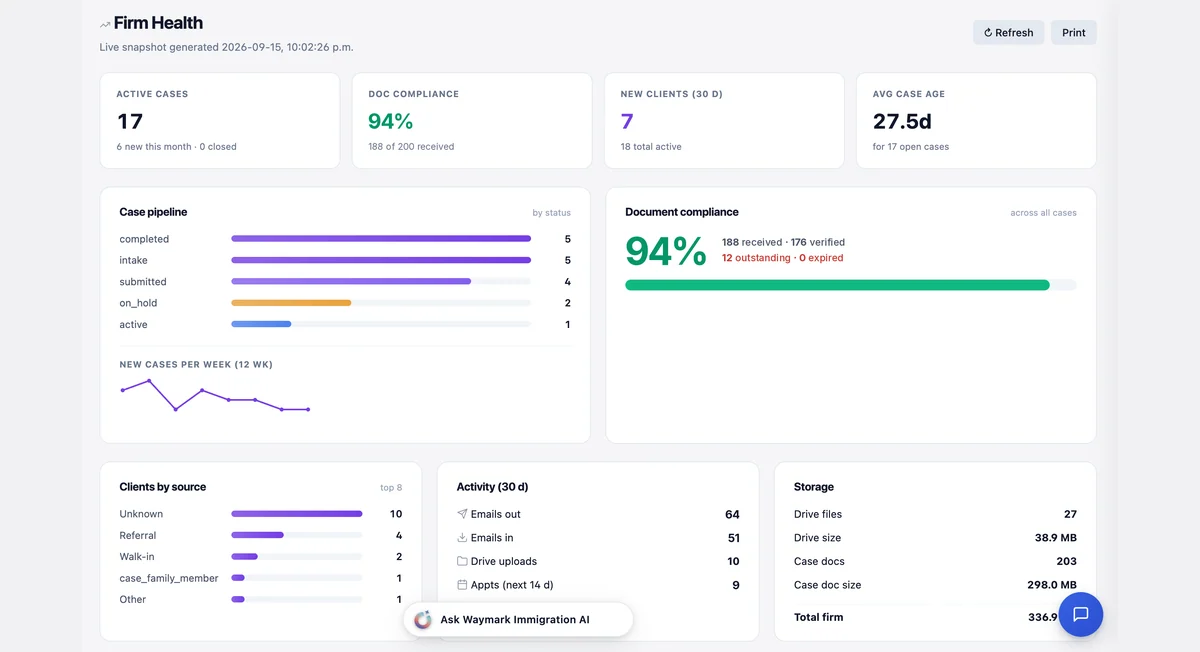Click the trend icon beside Firm Health
The image size is (1200, 652).
[x=105, y=24]
